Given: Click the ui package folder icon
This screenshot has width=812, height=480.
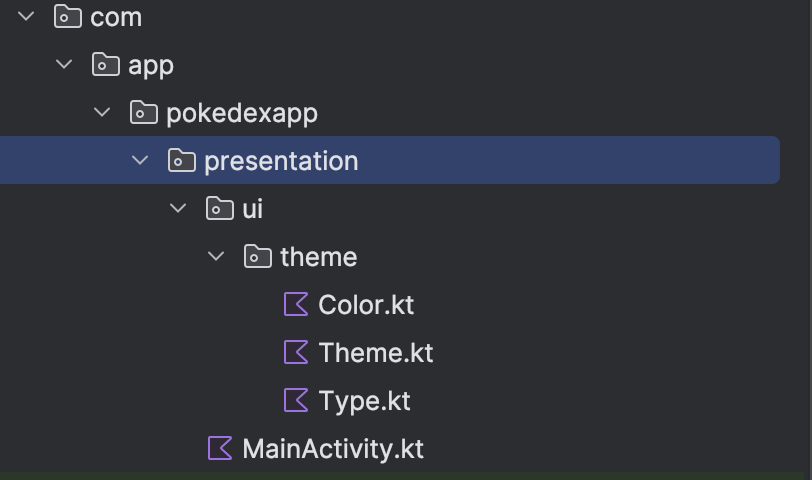Looking at the screenshot, I should [220, 208].
